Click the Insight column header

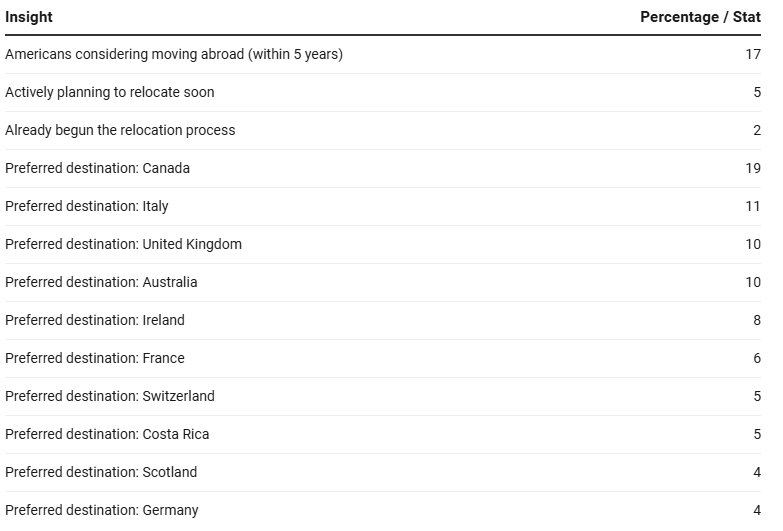pos(28,17)
